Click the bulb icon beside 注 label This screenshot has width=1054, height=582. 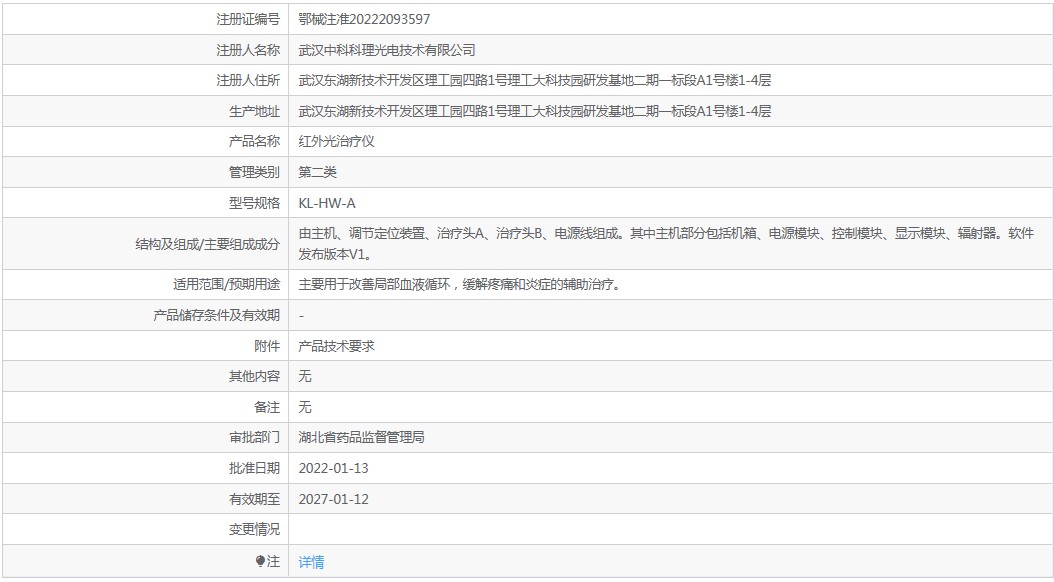(x=260, y=561)
